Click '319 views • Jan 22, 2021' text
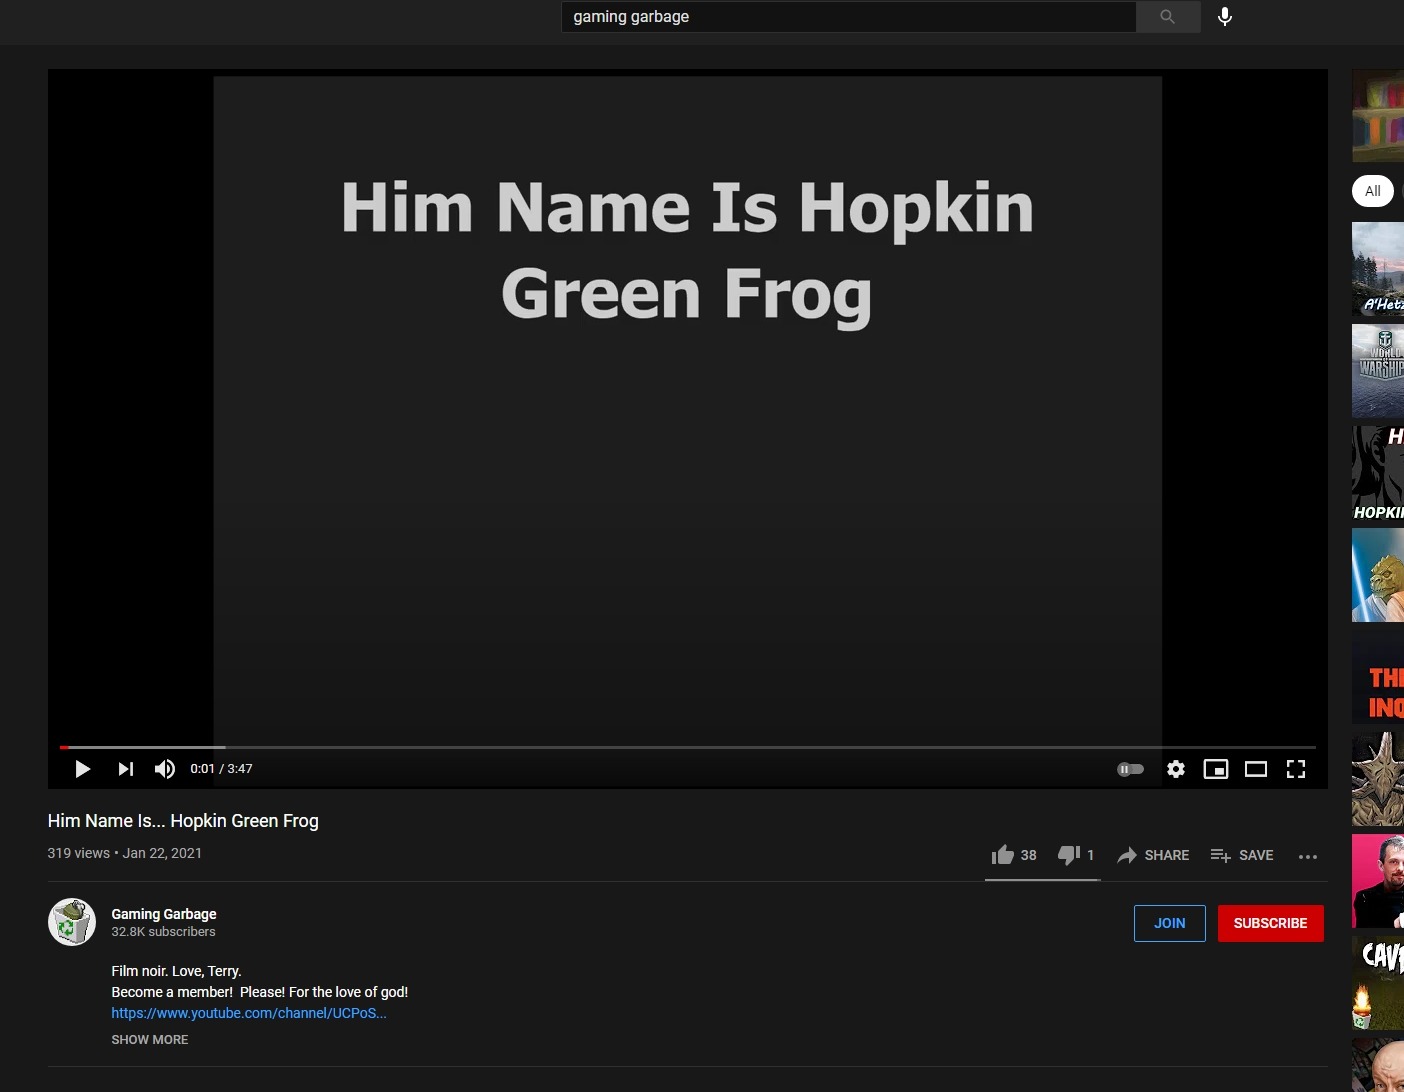Viewport: 1404px width, 1092px height. click(x=125, y=853)
